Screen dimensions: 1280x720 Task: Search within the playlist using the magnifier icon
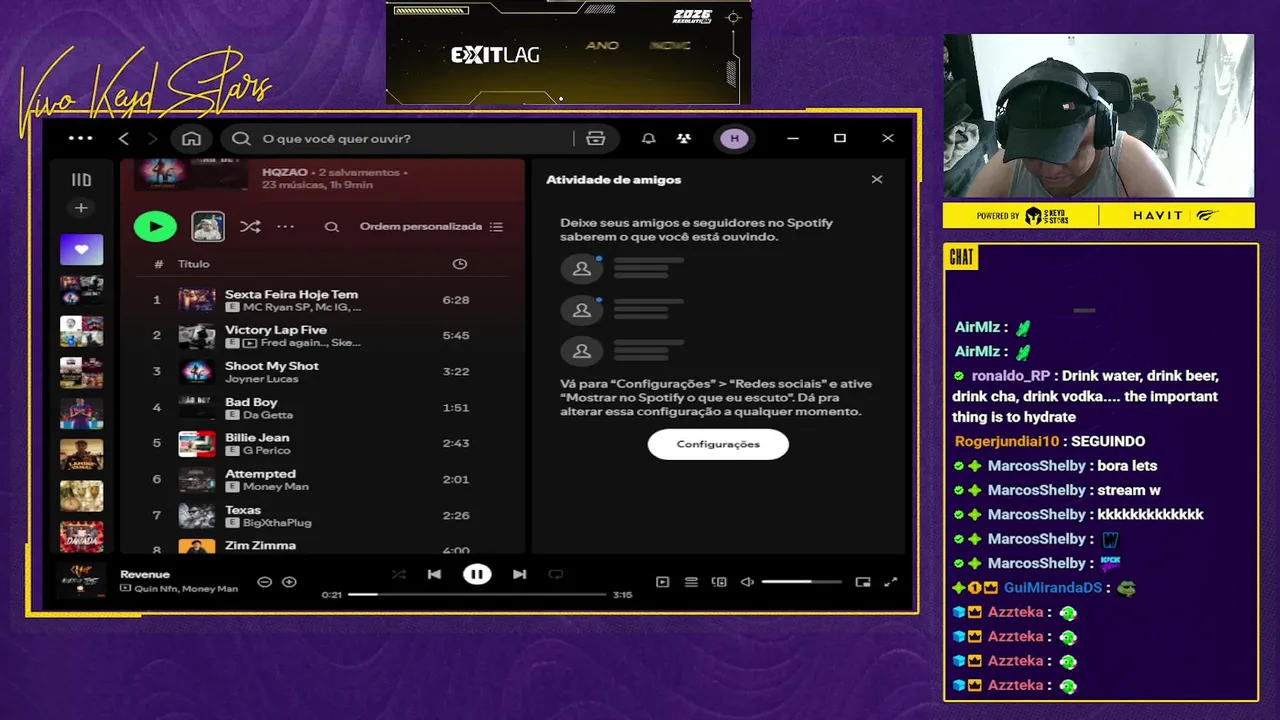[332, 227]
